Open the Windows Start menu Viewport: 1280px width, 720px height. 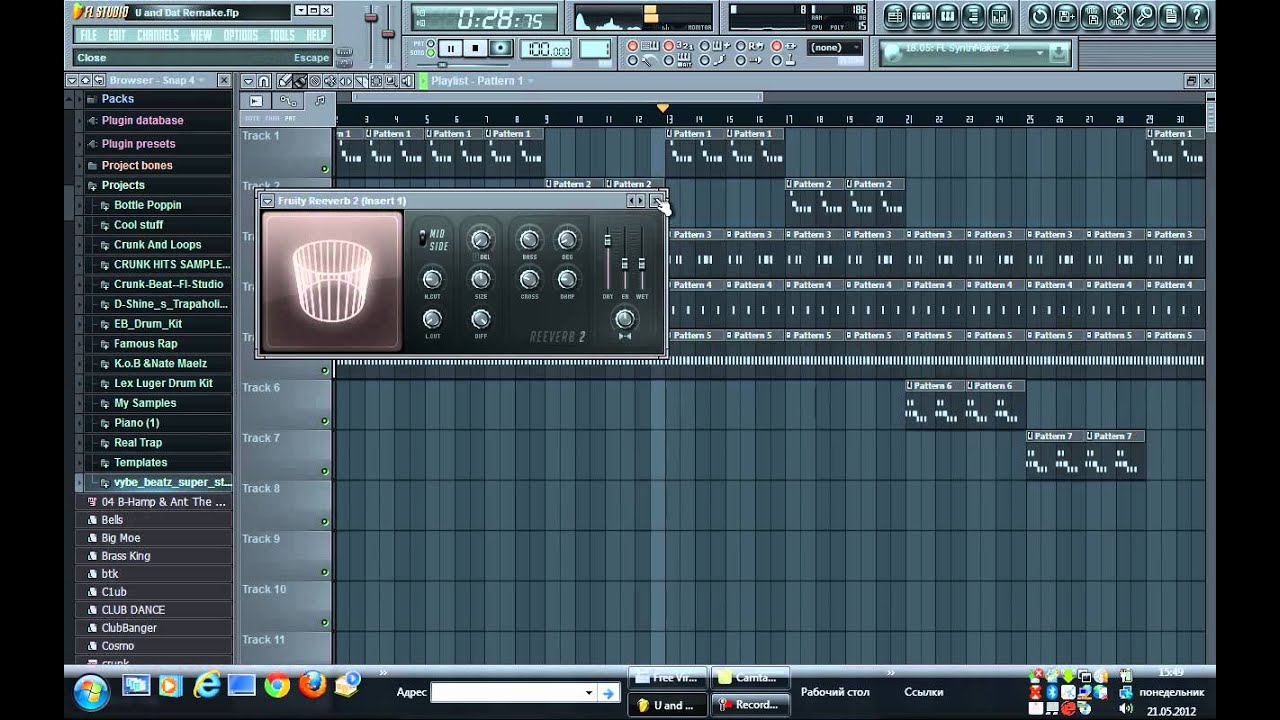pyautogui.click(x=91, y=690)
